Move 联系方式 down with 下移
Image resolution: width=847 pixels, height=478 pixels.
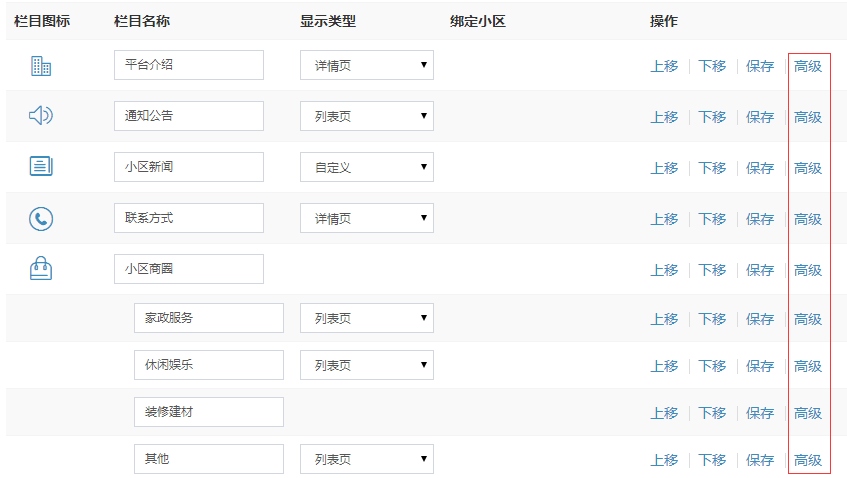pyautogui.click(x=712, y=219)
